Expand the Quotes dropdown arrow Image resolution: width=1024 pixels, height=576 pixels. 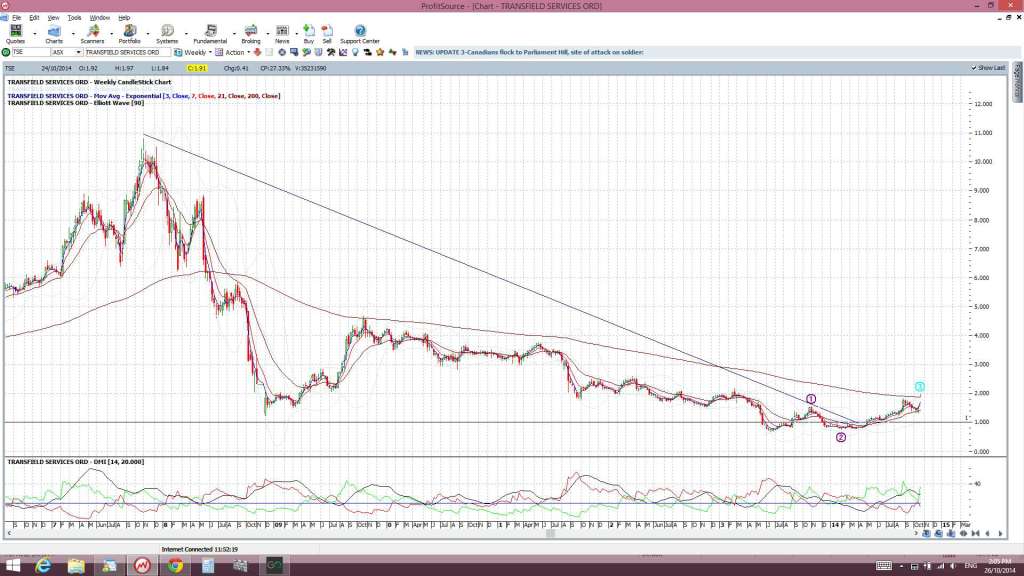tap(35, 33)
